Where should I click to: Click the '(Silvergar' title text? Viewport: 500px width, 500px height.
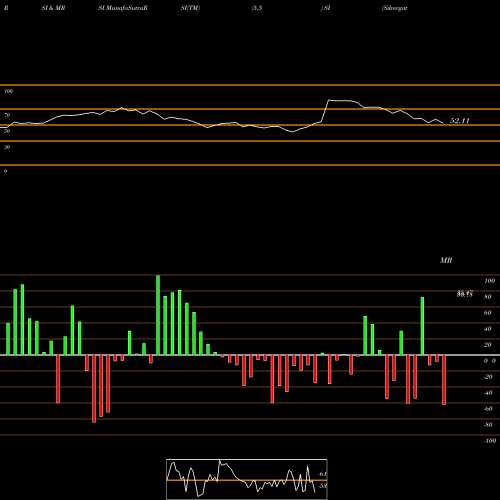point(395,8)
